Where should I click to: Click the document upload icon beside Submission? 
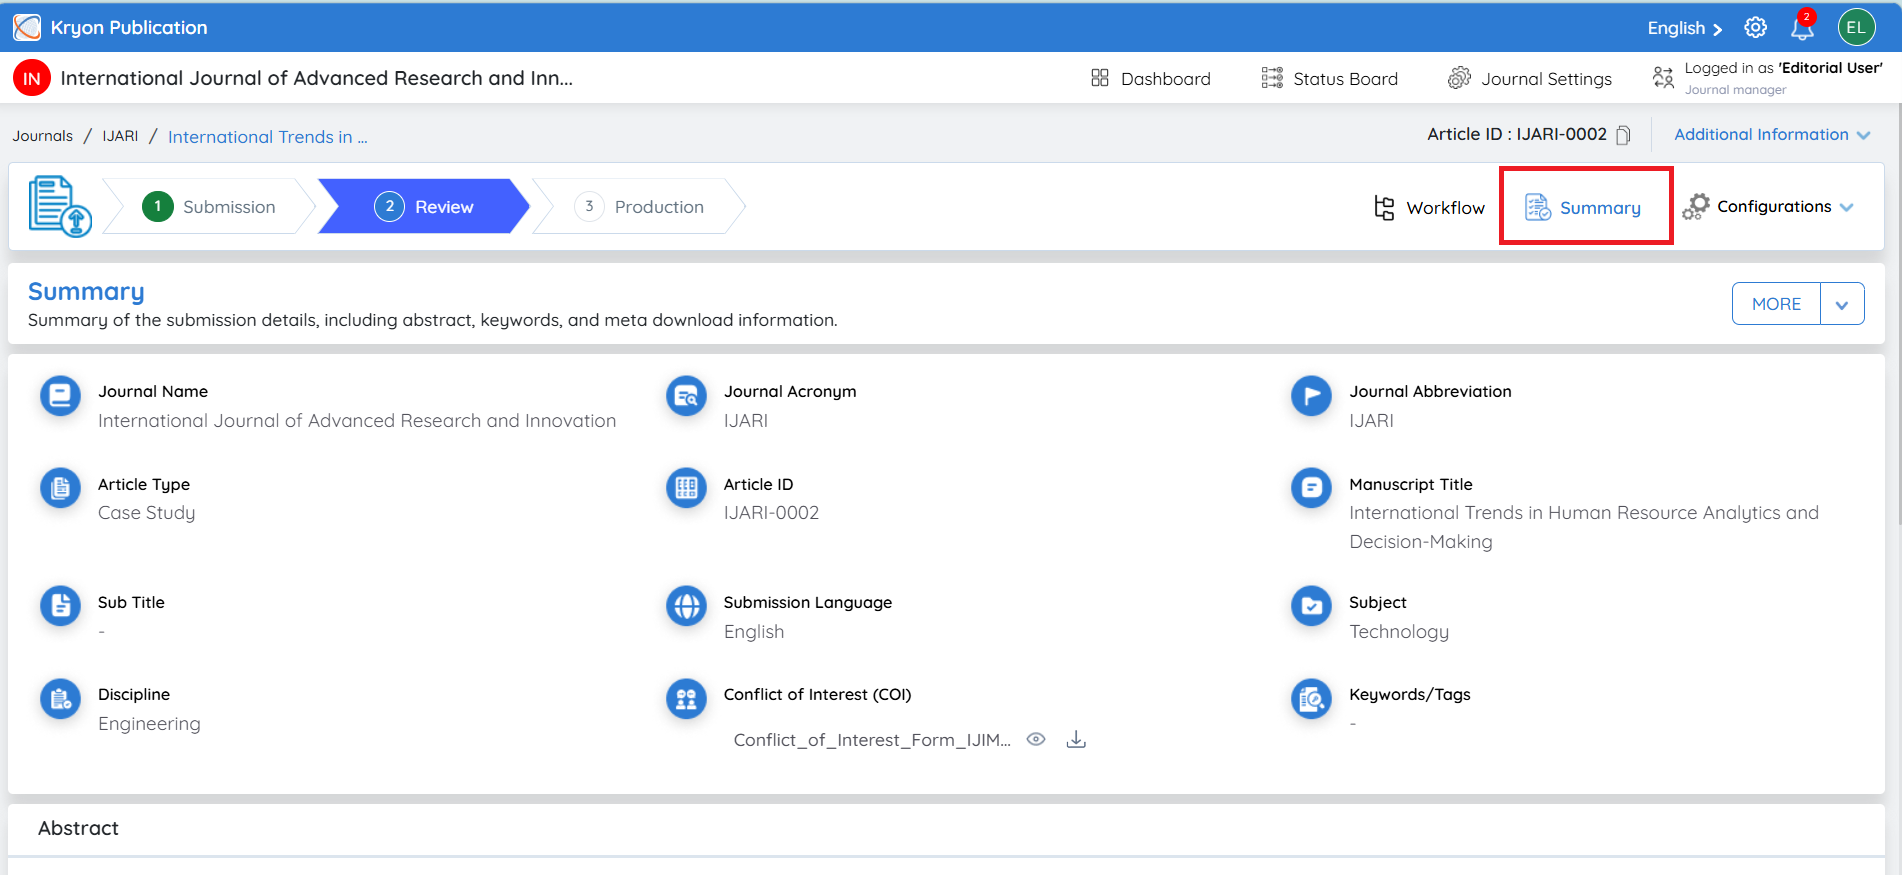(60, 206)
